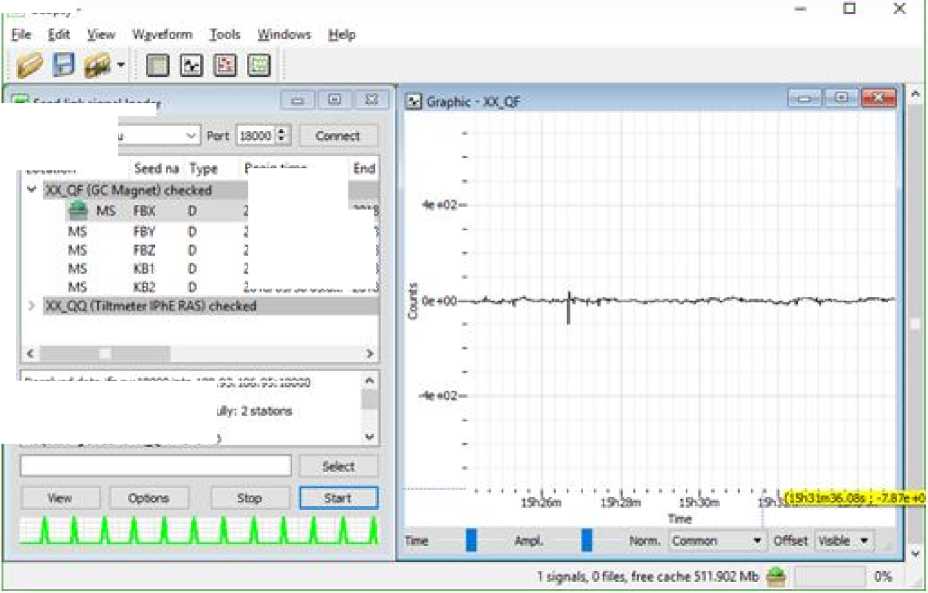Collapse the XX_QF (GC Magnet) tree node
Viewport: 928px width, 593px height.
[31, 189]
